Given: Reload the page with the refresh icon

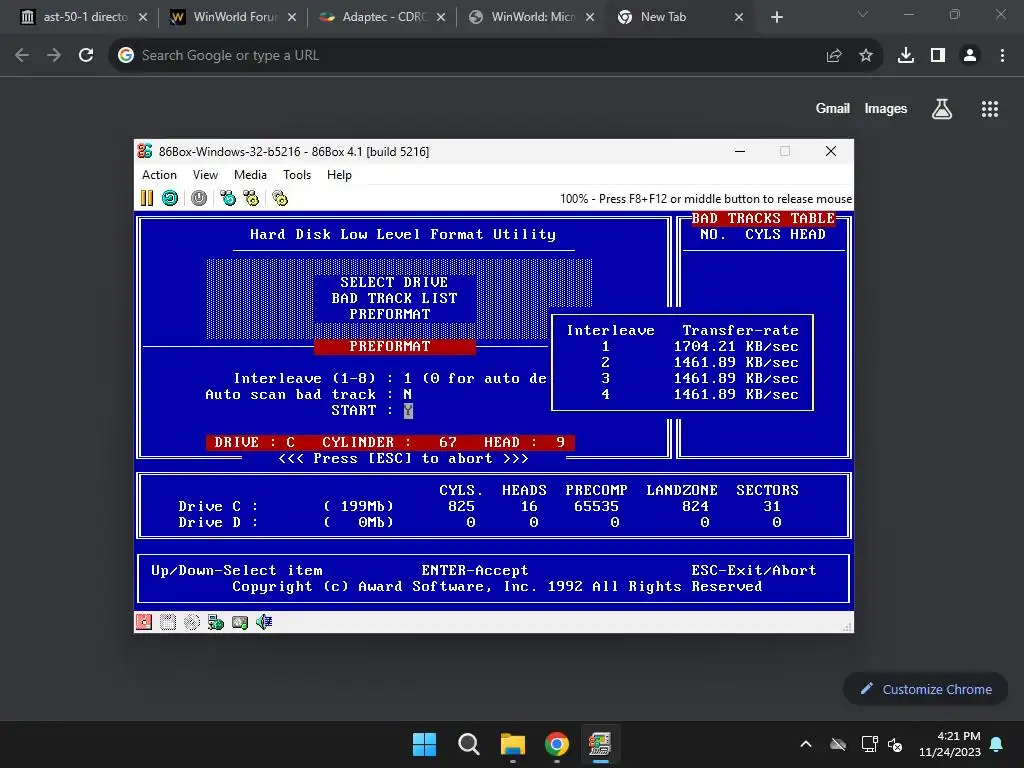Looking at the screenshot, I should [86, 56].
